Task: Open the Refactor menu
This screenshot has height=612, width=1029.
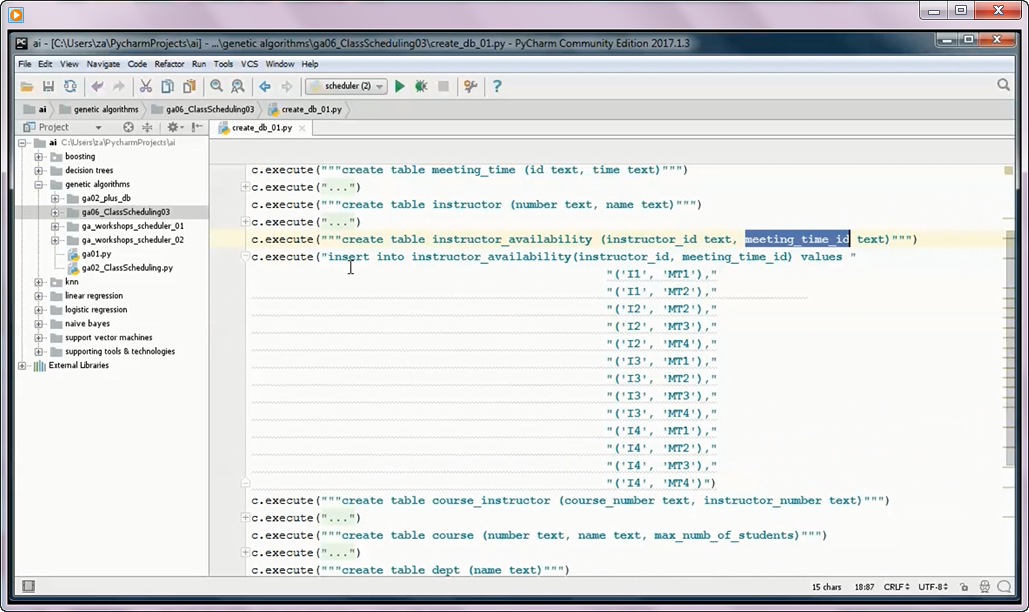Action: click(x=169, y=64)
